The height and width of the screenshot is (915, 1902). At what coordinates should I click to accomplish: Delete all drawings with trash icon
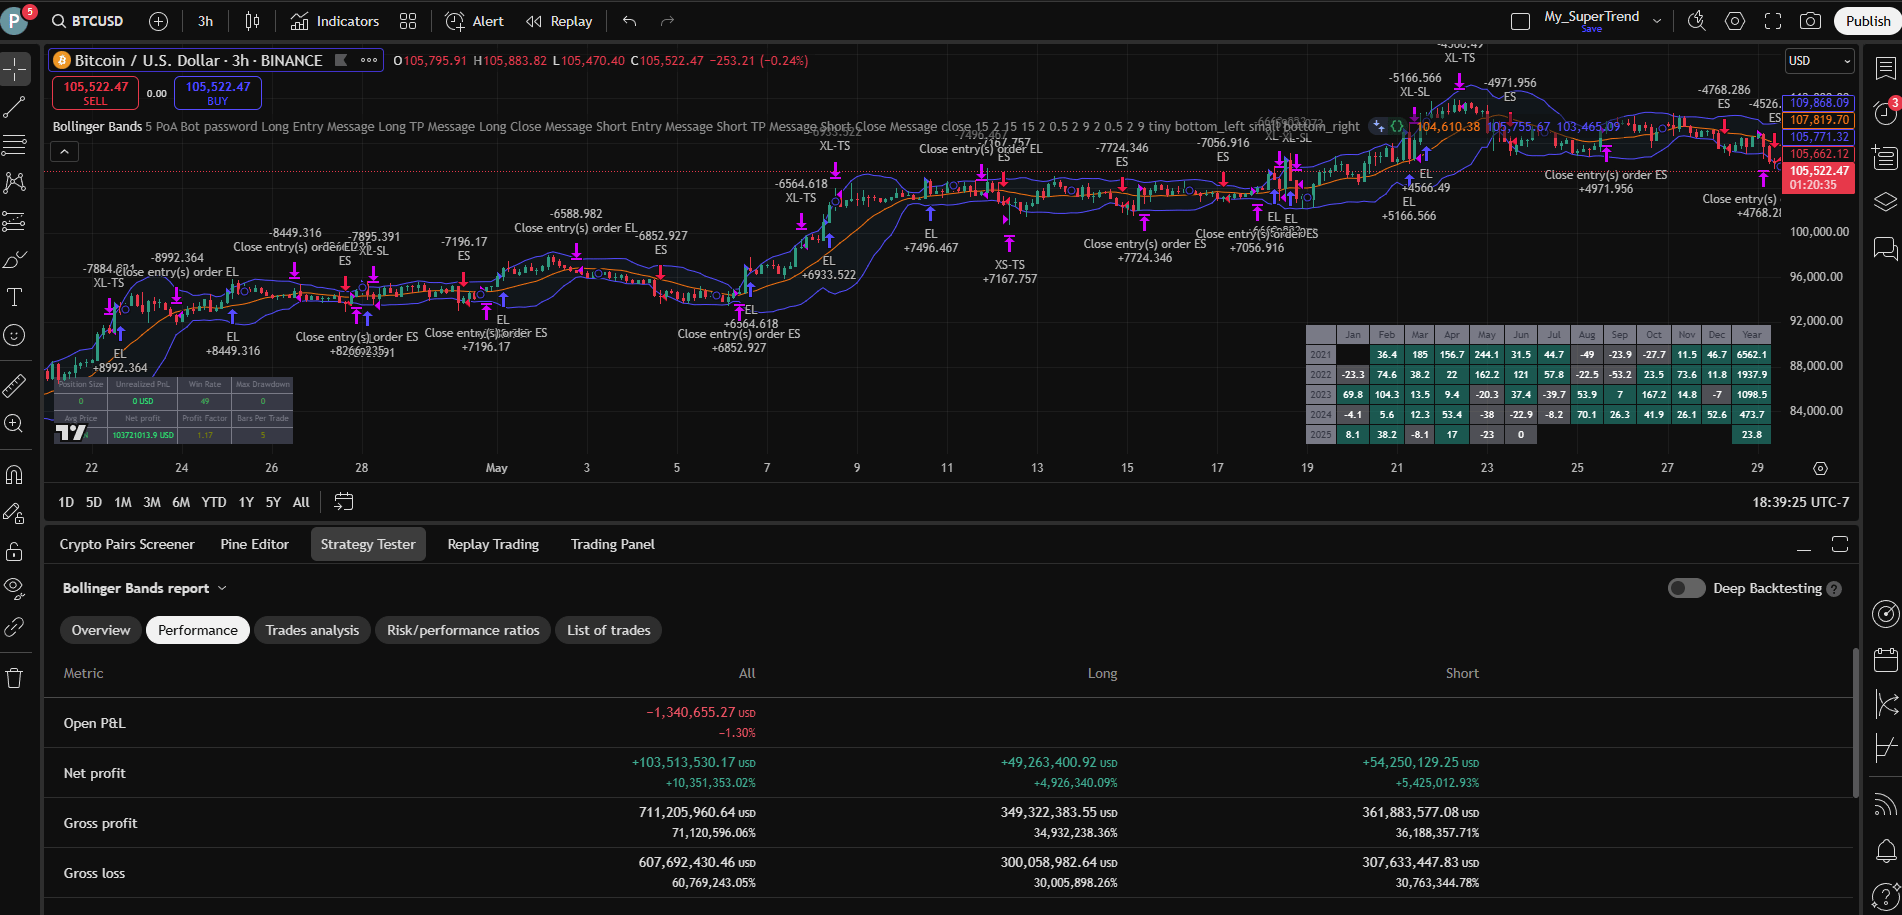(15, 678)
